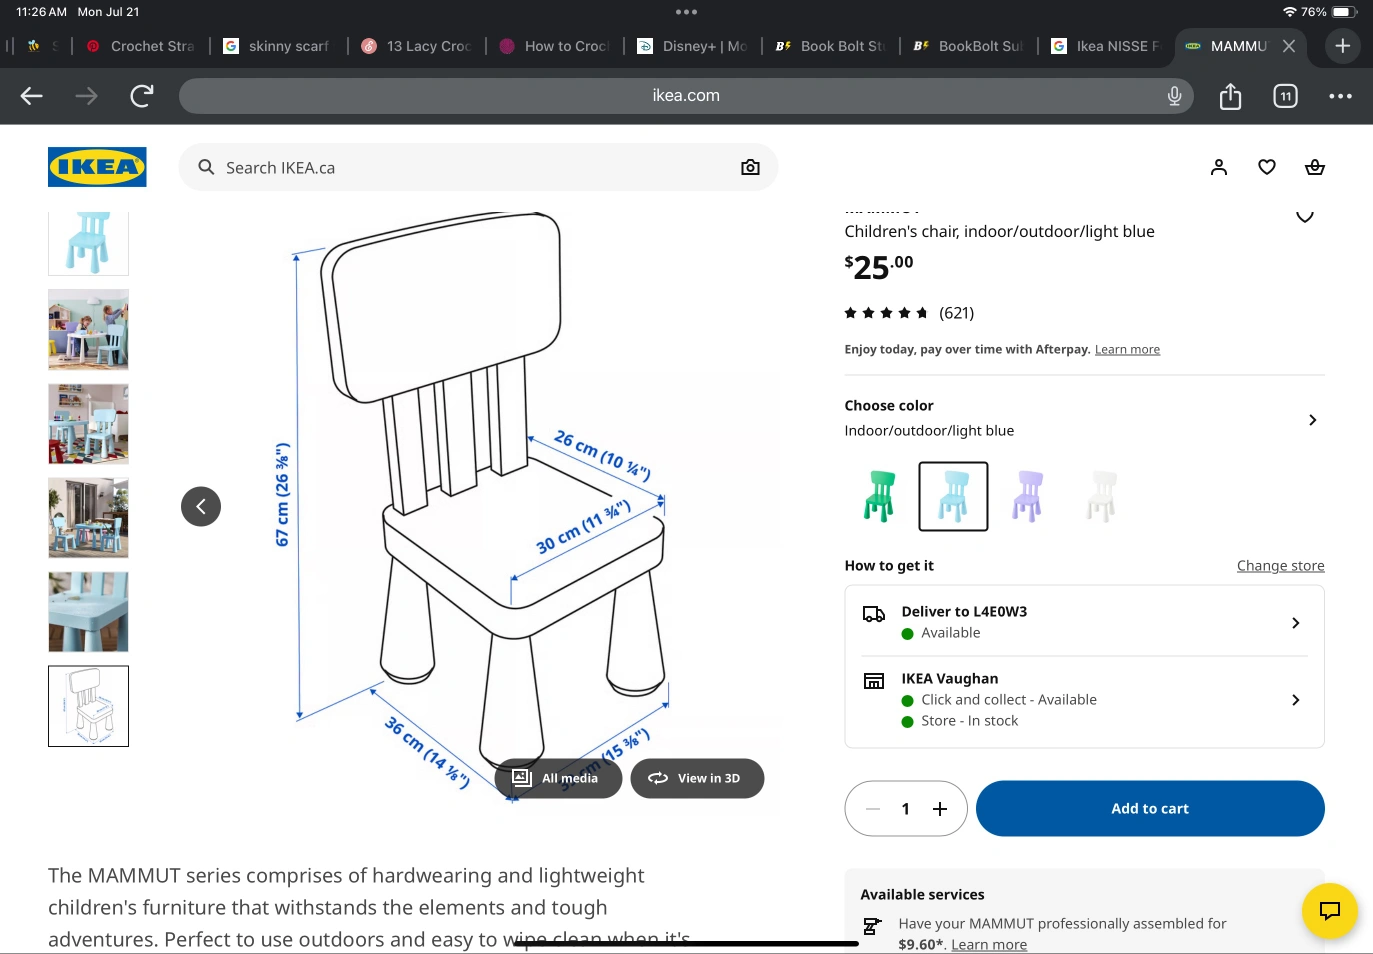Select playroom chair thumbnail with rug
The width and height of the screenshot is (1373, 954).
[x=88, y=424]
